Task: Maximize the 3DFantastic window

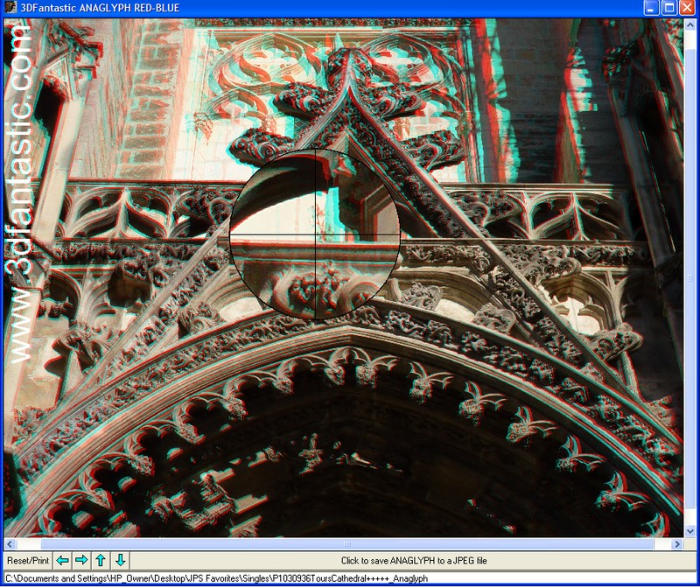Action: [x=669, y=8]
